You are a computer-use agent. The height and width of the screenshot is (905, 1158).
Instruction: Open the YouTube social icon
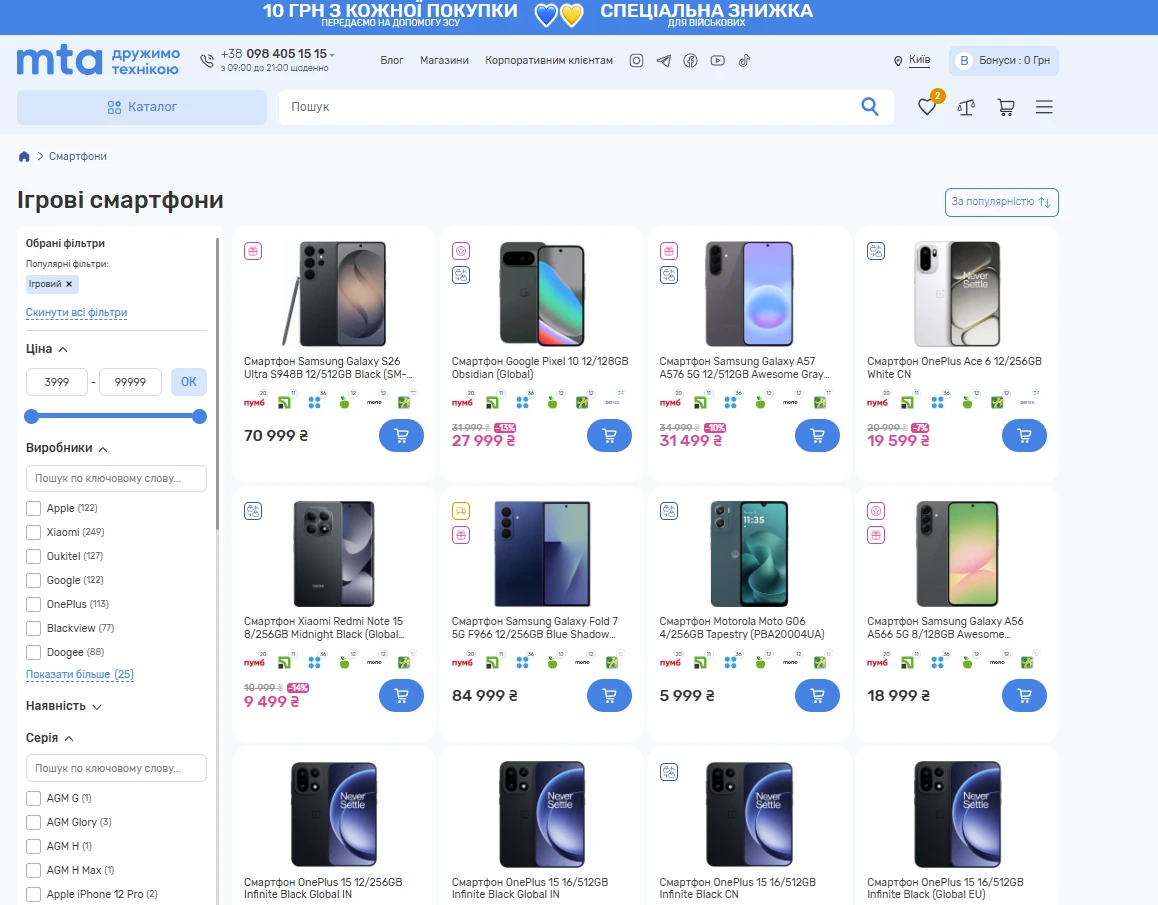[717, 61]
